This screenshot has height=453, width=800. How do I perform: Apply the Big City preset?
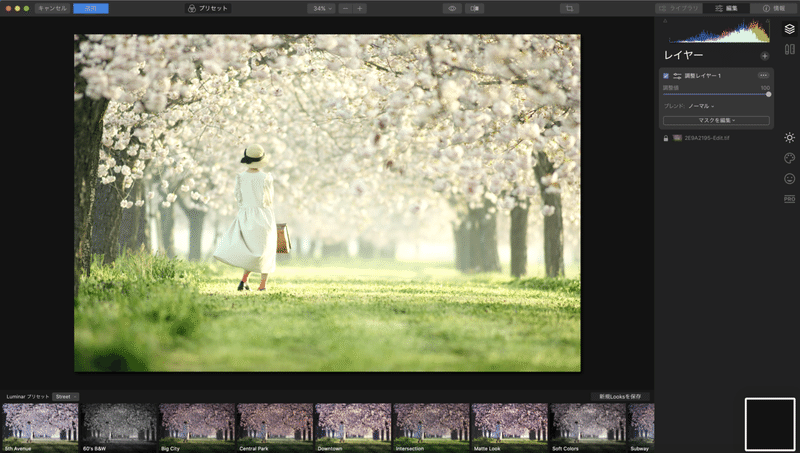point(197,427)
